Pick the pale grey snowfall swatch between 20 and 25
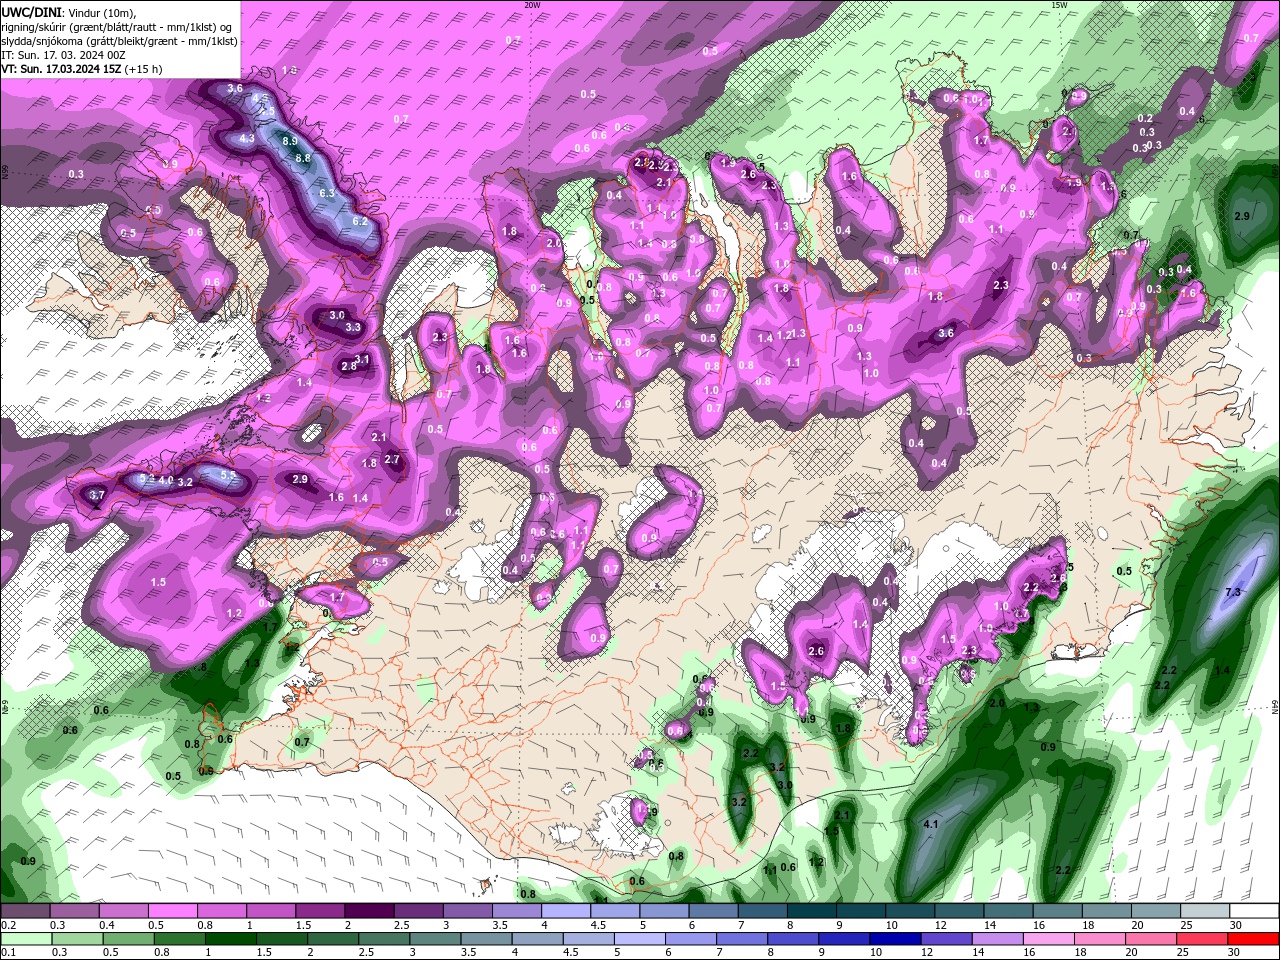Image resolution: width=1280 pixels, height=960 pixels. tap(1155, 911)
